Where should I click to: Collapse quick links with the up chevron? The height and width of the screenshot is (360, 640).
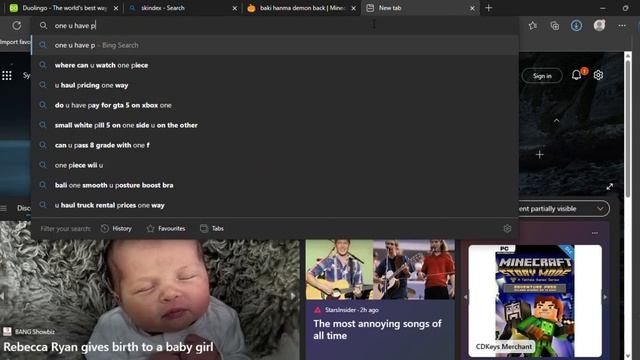(556, 120)
